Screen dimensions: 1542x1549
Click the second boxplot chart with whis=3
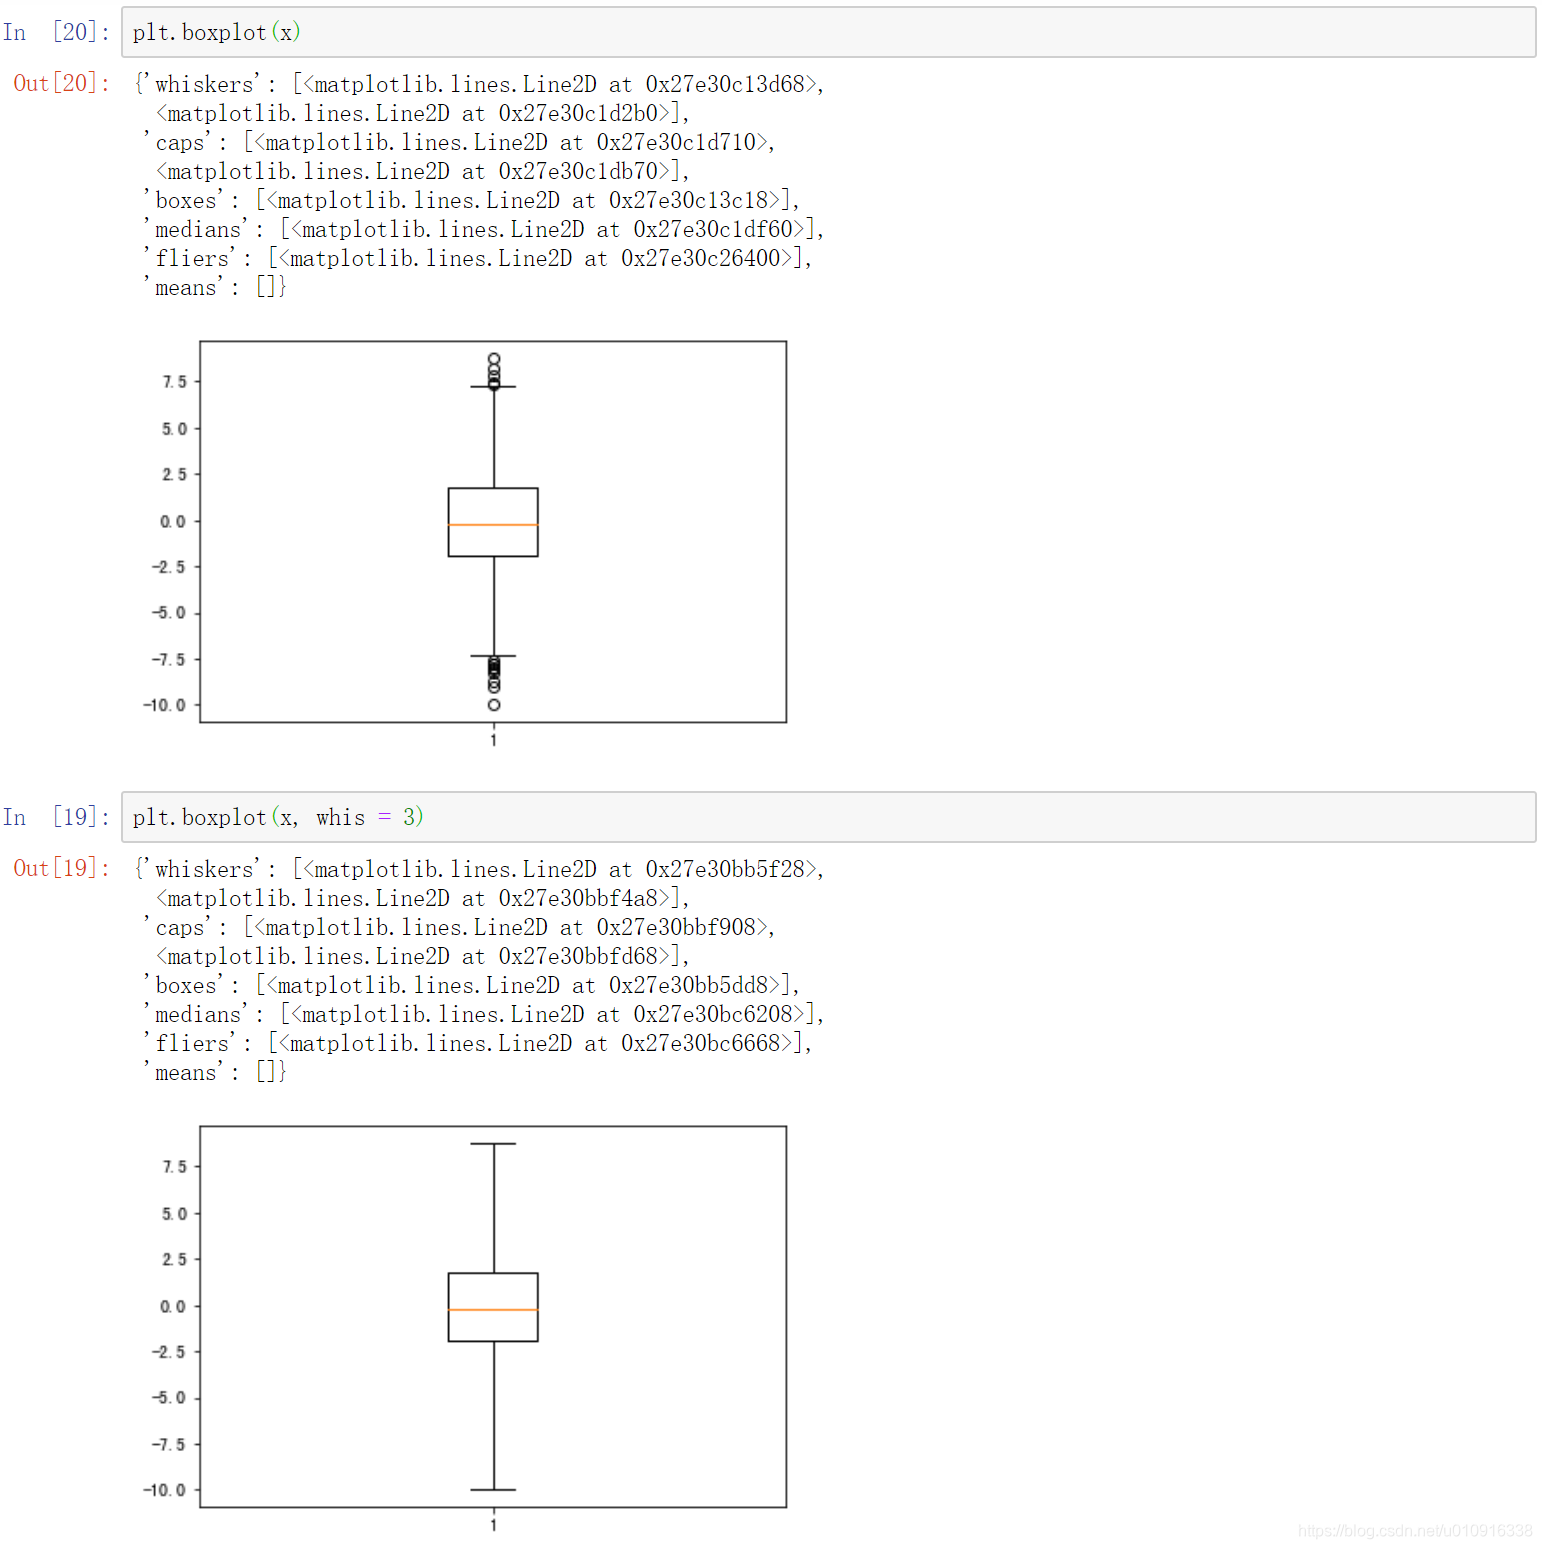pyautogui.click(x=466, y=1329)
